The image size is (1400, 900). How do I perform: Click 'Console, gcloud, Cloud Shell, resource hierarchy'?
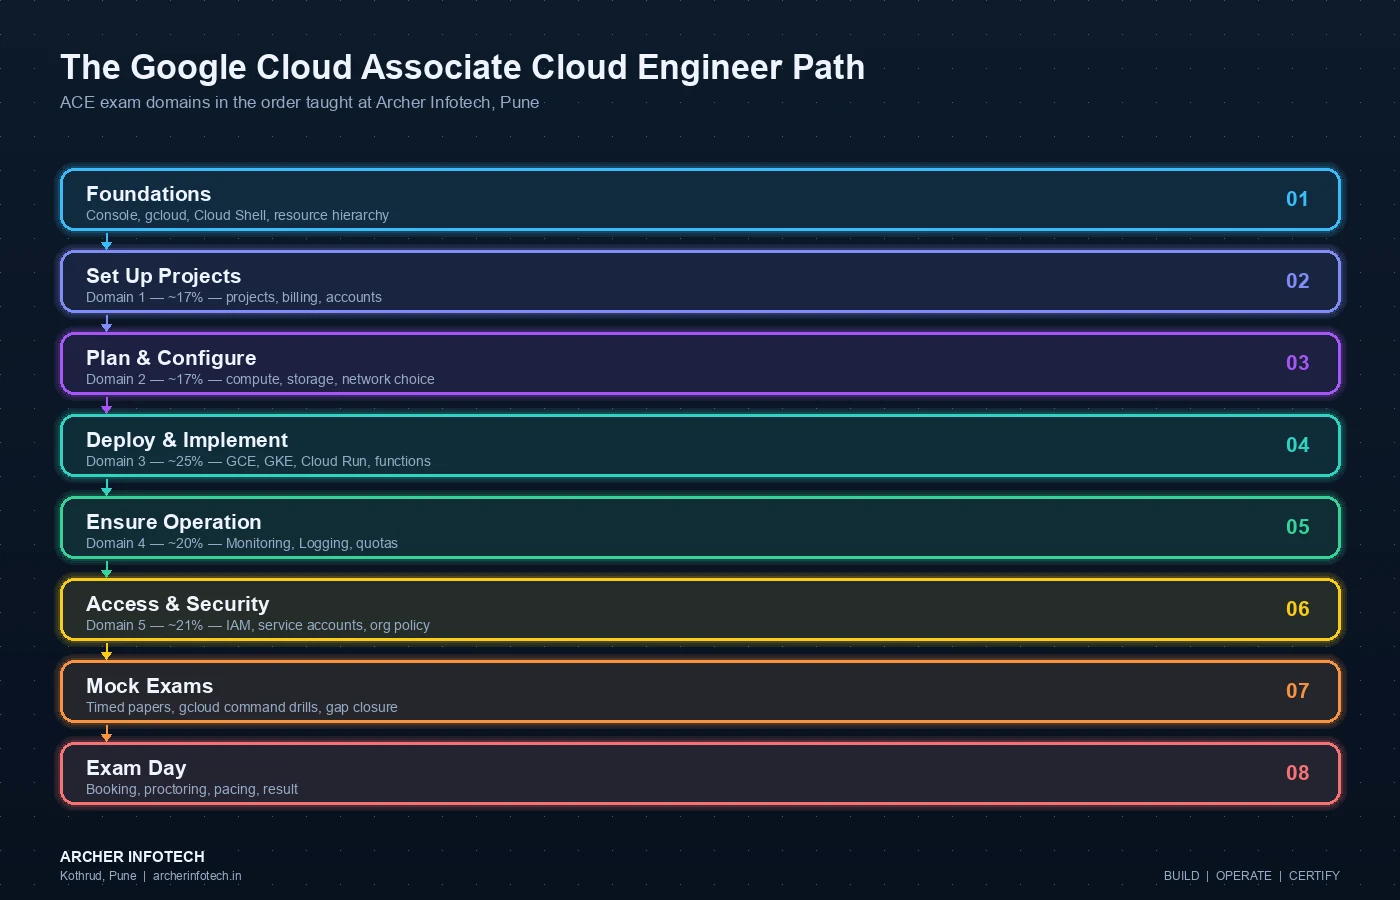tap(237, 215)
